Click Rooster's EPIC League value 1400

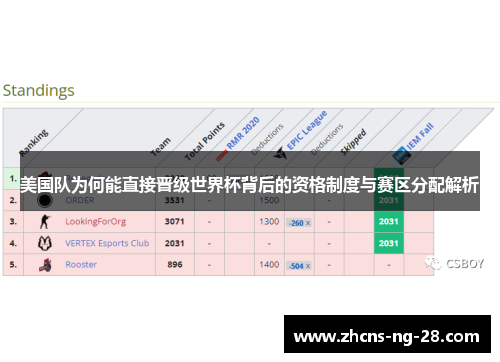coord(269,265)
